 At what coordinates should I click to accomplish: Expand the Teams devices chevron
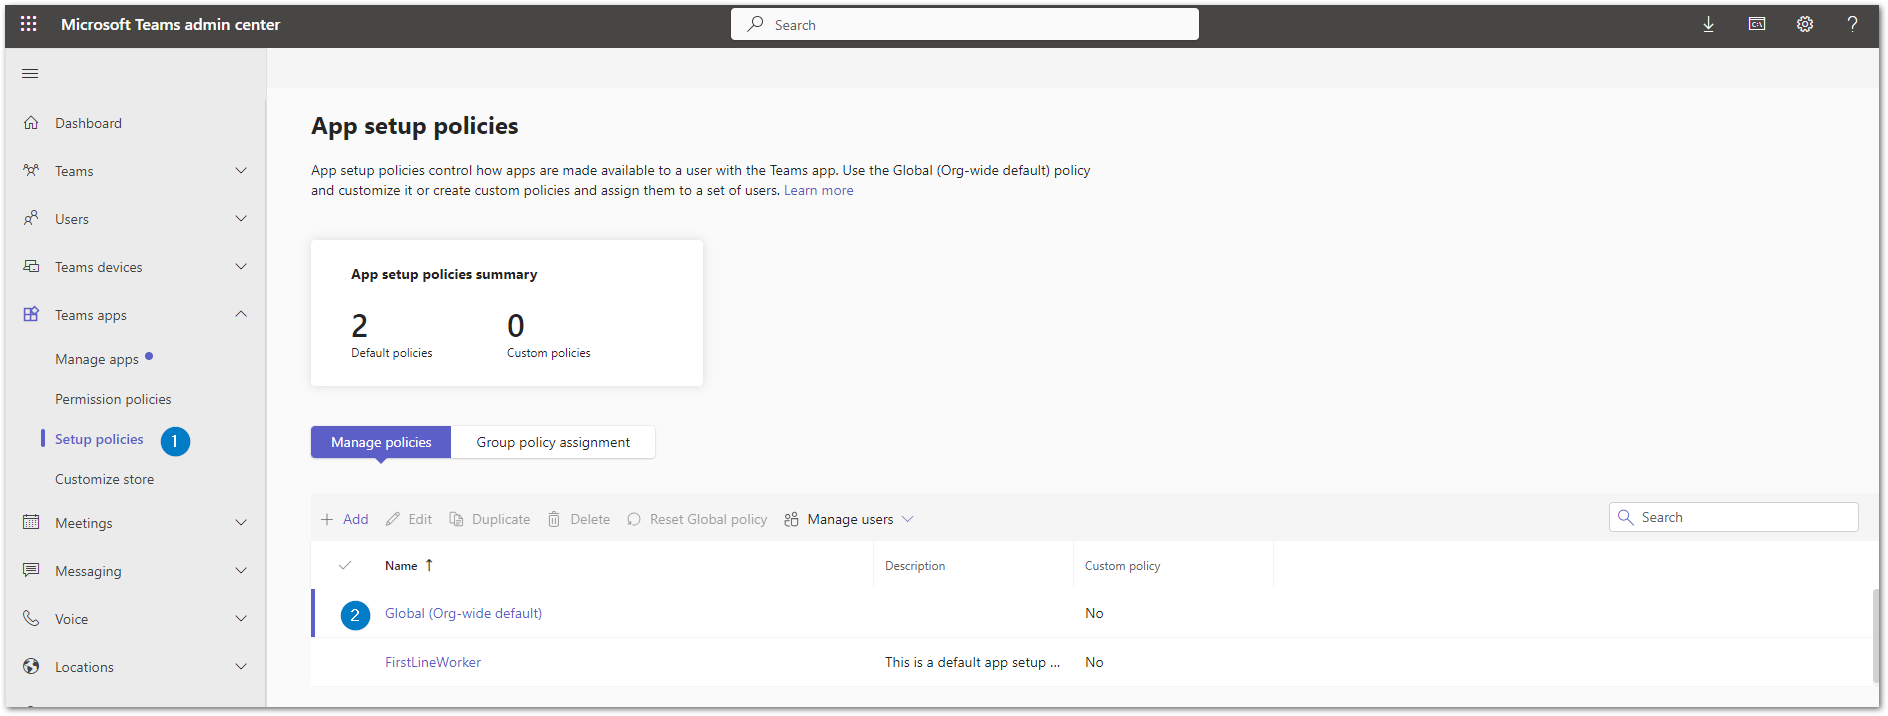tap(241, 267)
